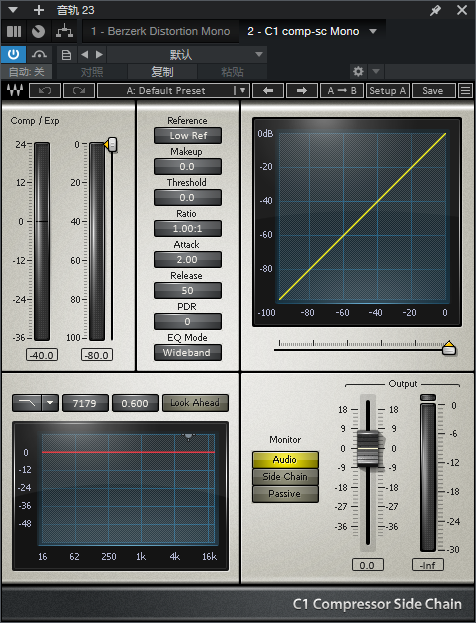Toggle Setup A/B button
Viewport: 476px width, 623px height.
pyautogui.click(x=387, y=91)
